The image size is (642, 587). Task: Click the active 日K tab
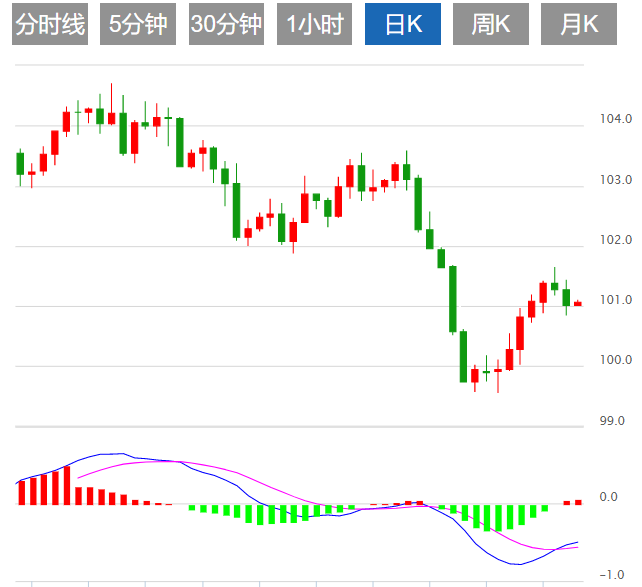pos(403,25)
